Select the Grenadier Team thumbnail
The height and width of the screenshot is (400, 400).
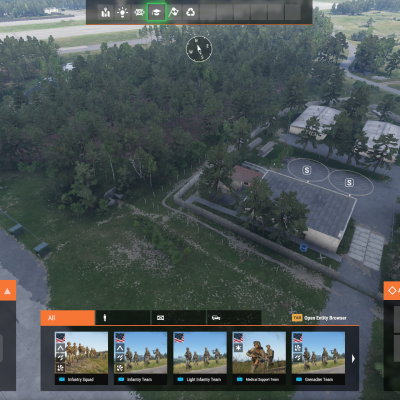(318, 358)
